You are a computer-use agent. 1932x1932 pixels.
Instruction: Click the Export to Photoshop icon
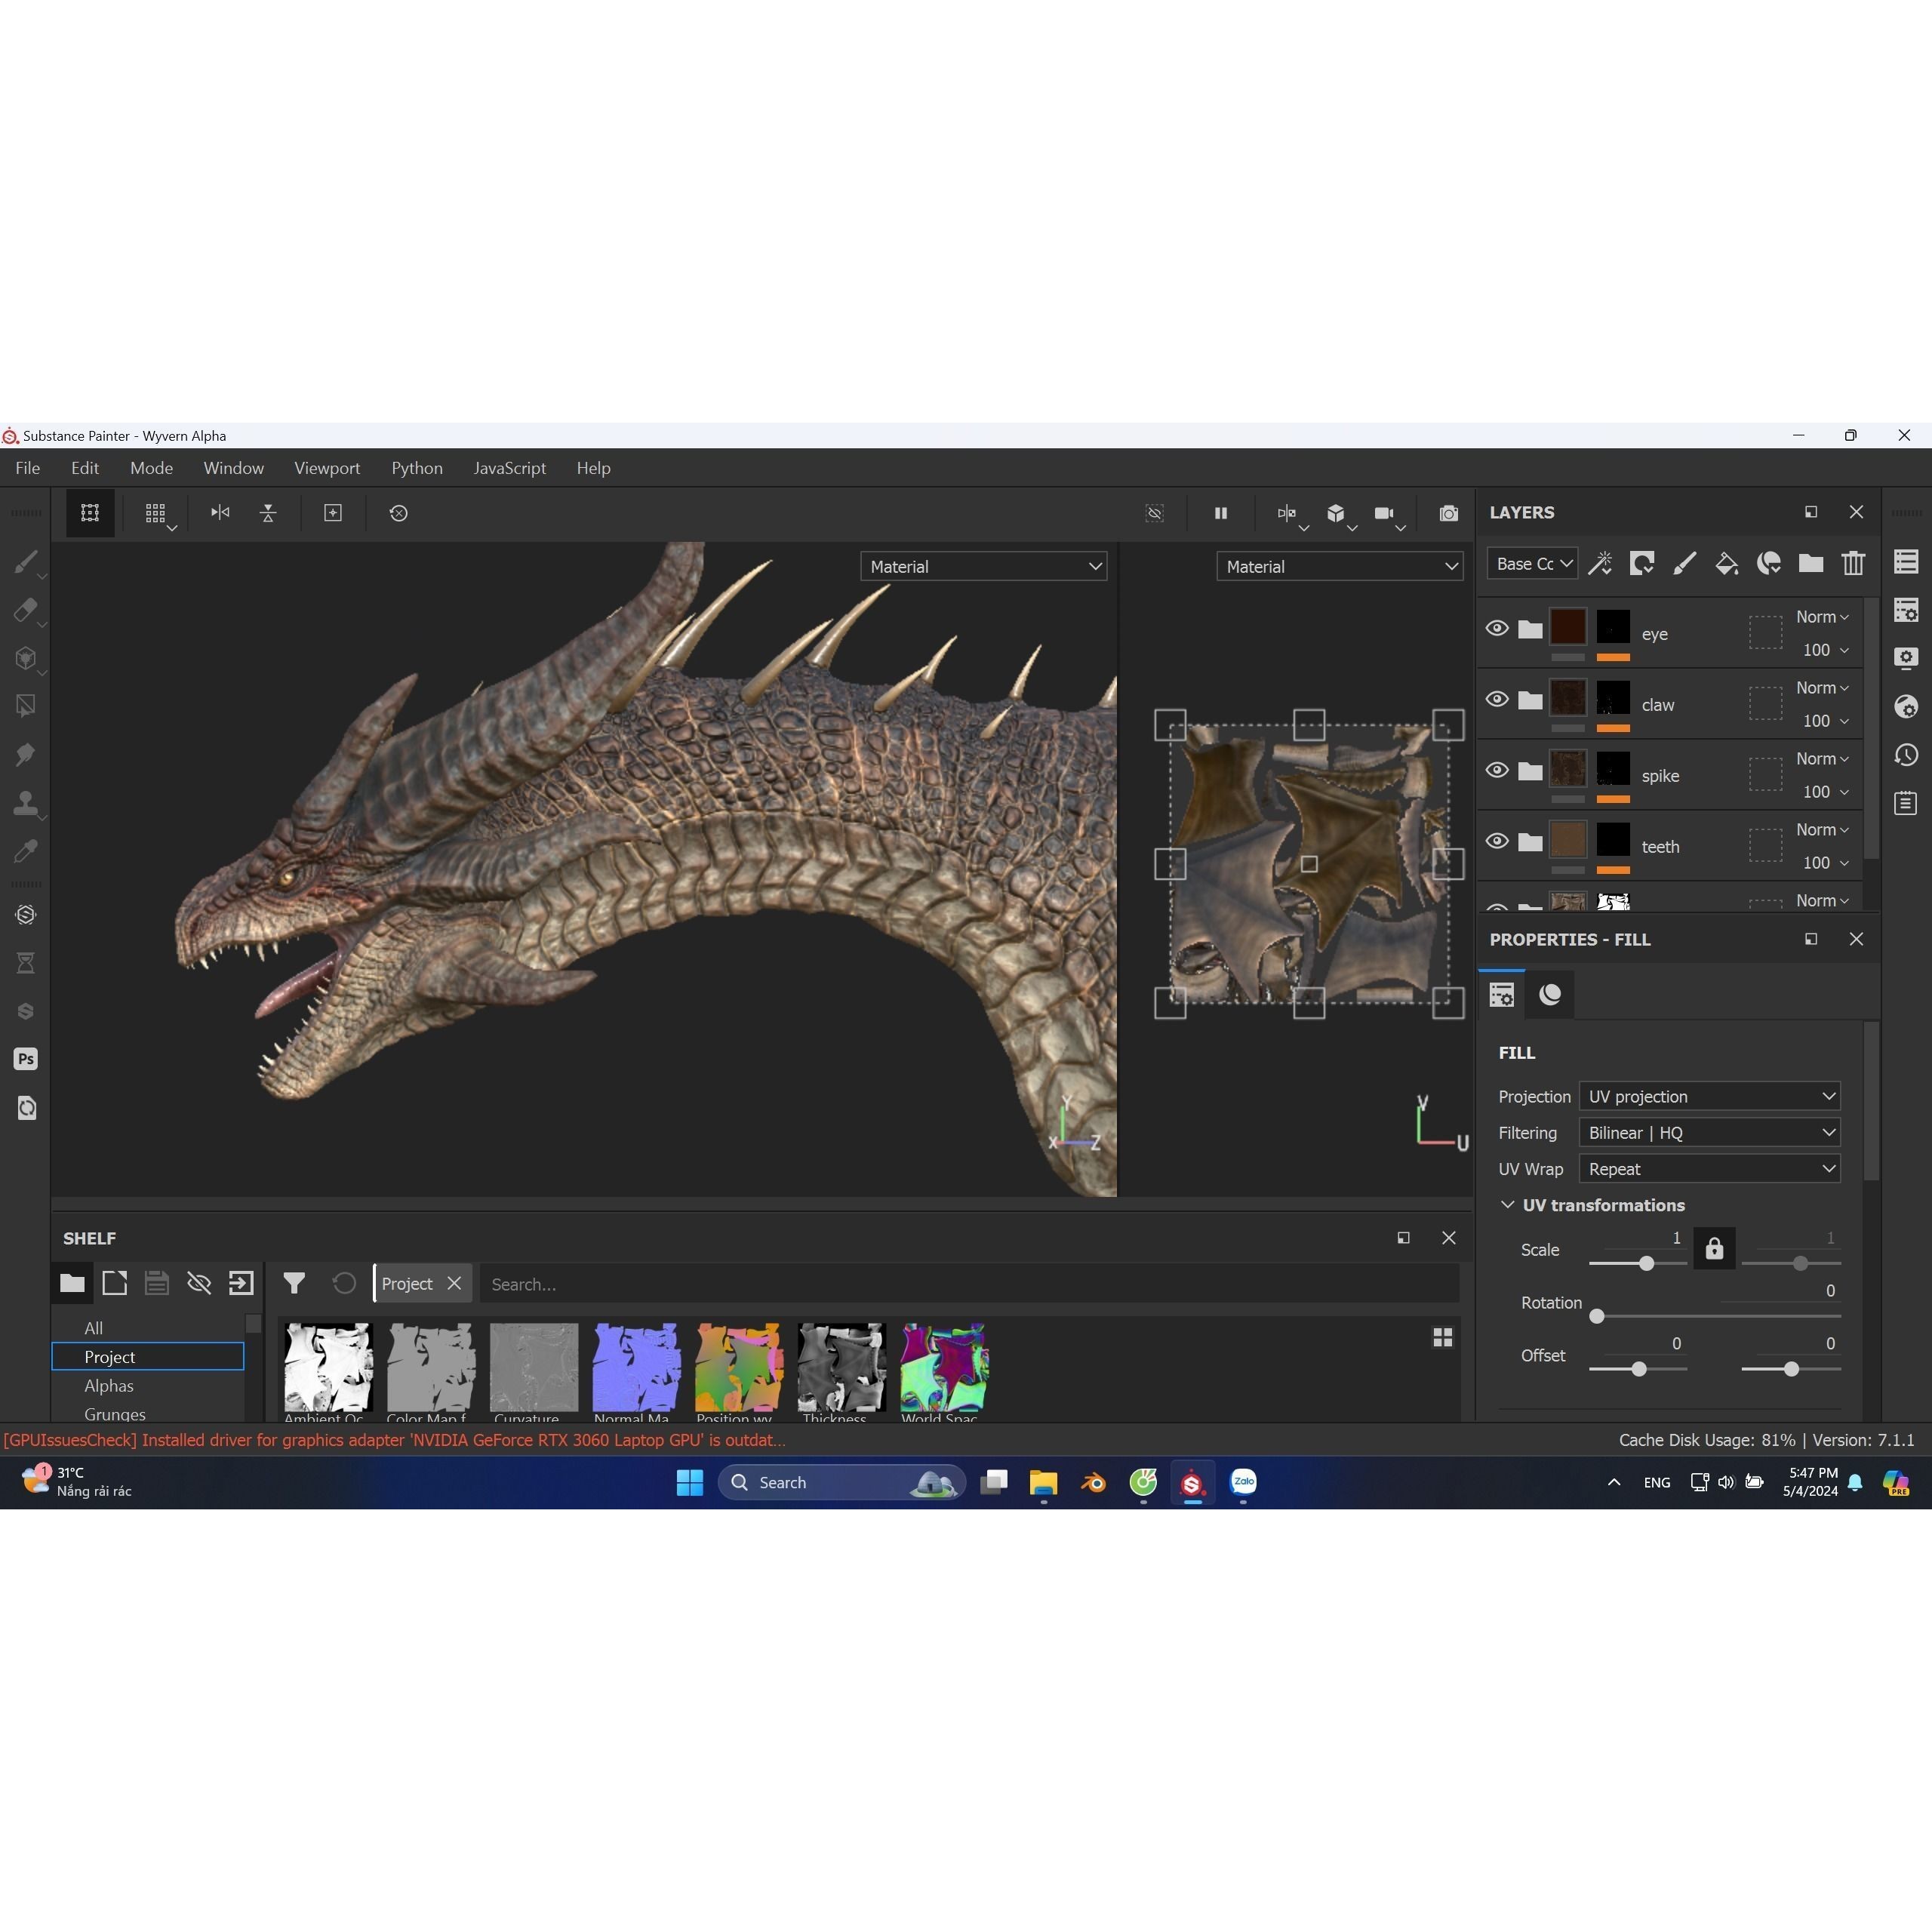26,1059
